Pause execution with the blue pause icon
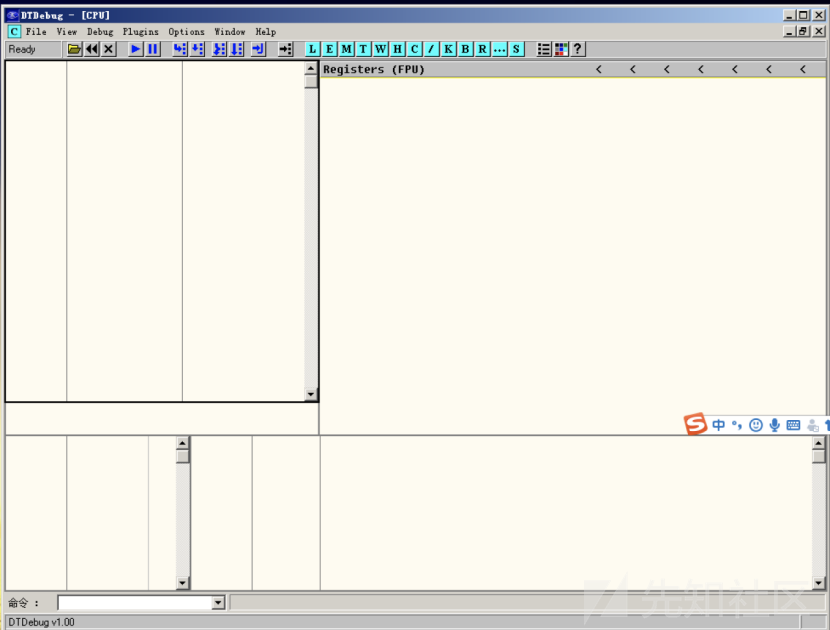This screenshot has height=630, width=830. (153, 49)
